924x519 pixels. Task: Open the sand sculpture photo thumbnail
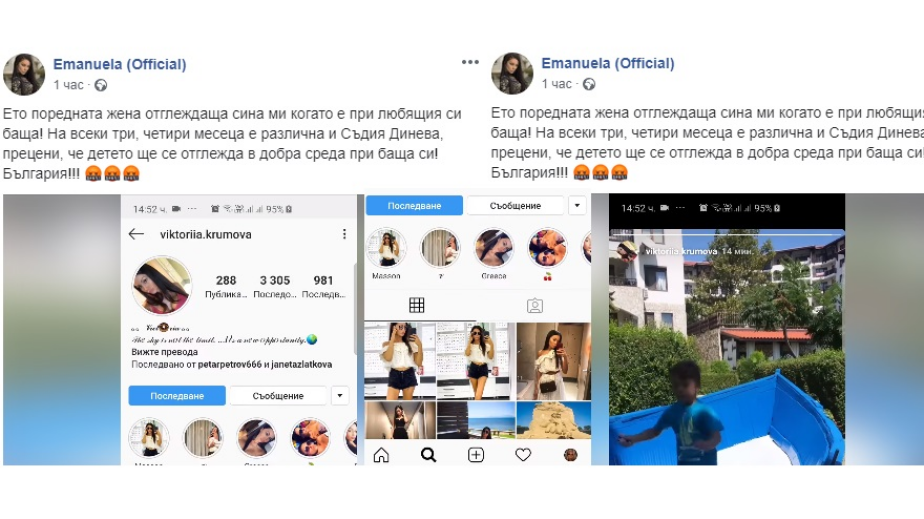coord(553,420)
